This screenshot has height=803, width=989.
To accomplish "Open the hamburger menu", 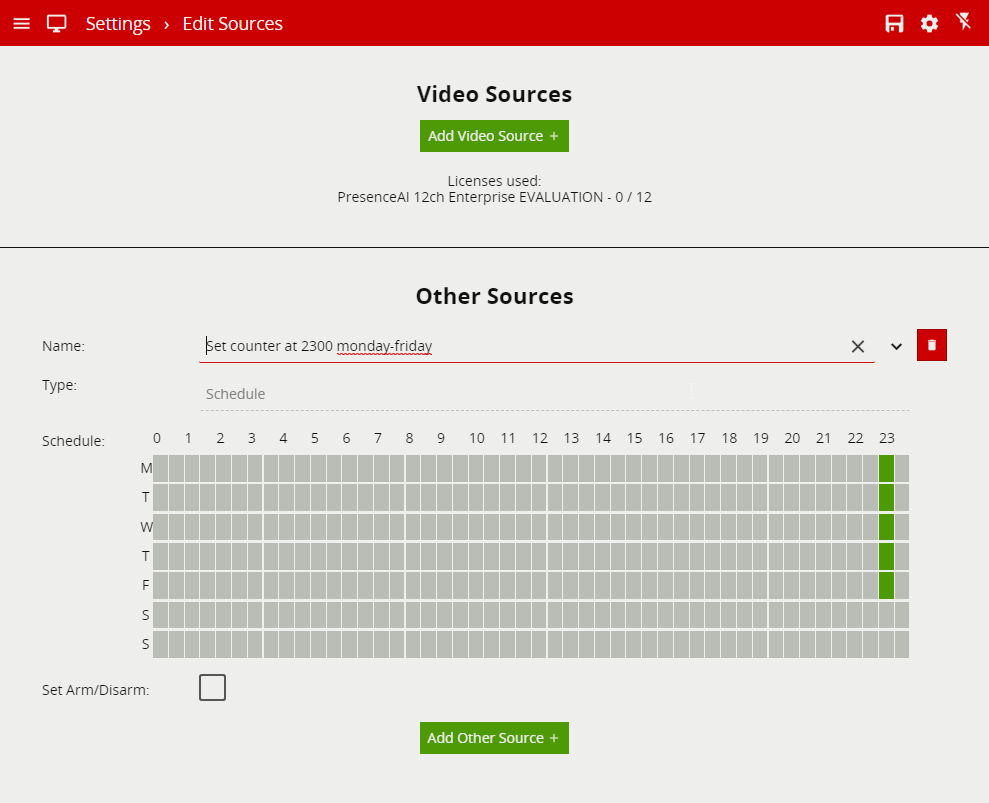I will (x=21, y=23).
